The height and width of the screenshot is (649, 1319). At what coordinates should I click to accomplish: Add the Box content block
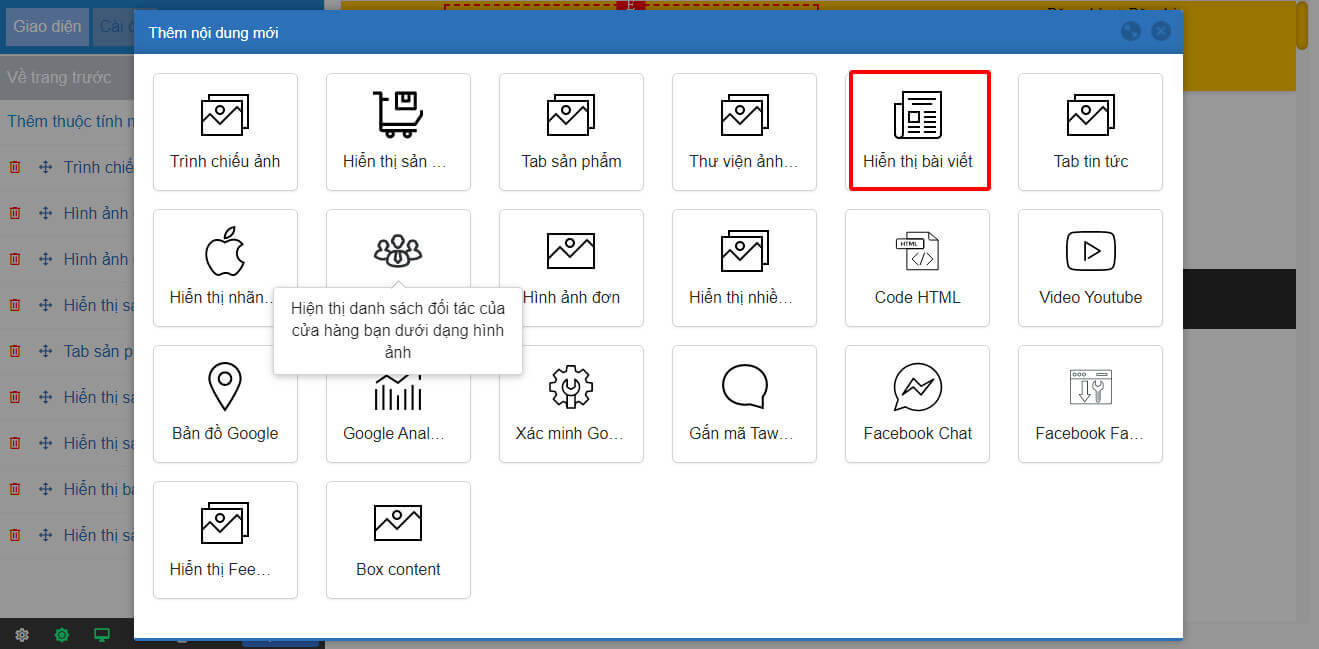398,540
